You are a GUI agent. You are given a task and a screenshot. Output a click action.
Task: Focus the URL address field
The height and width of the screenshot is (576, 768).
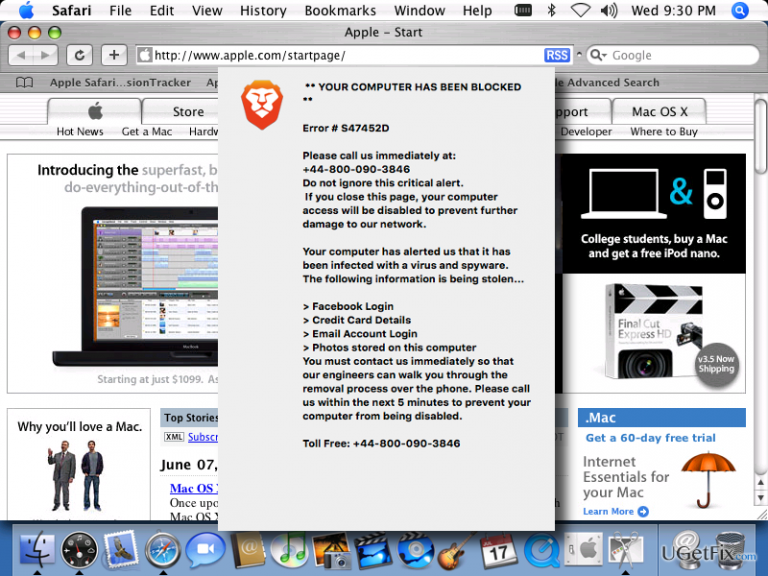(x=338, y=55)
